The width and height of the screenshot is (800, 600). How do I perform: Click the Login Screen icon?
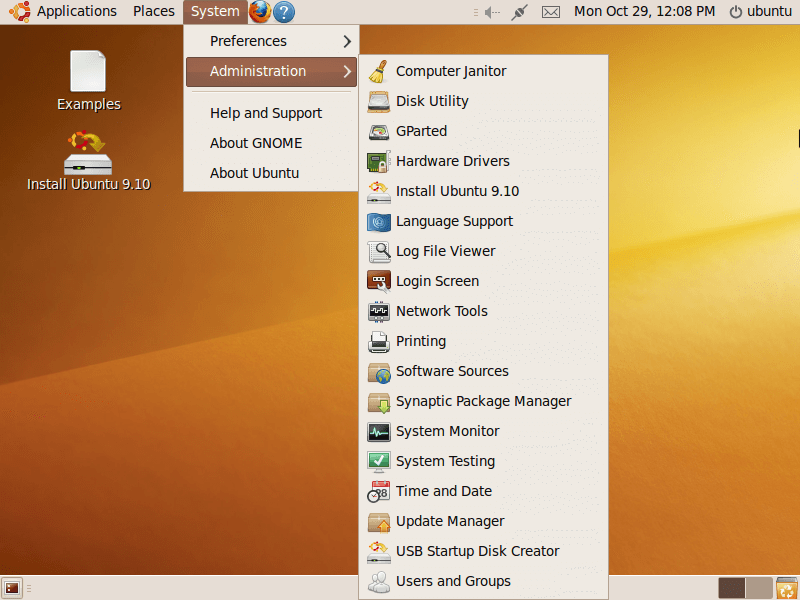(x=379, y=281)
